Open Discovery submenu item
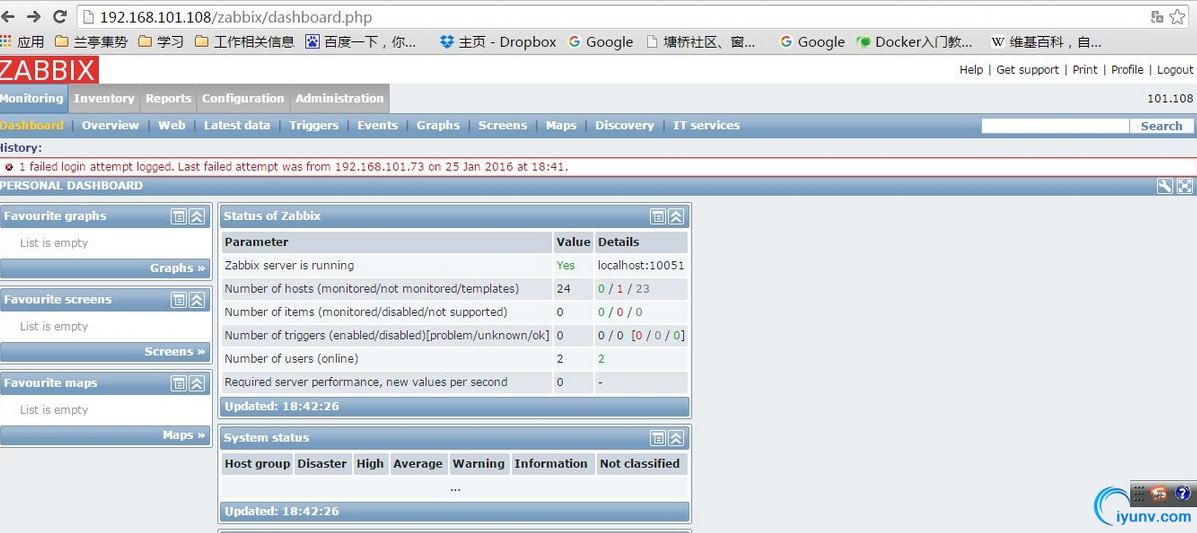The width and height of the screenshot is (1197, 533). [624, 125]
